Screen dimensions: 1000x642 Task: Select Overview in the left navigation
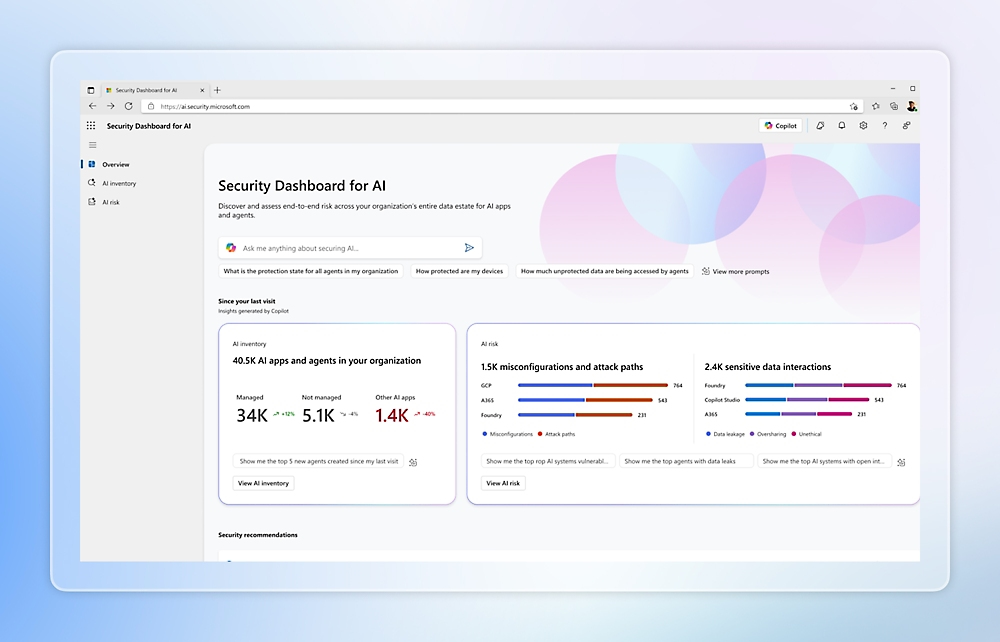[115, 164]
